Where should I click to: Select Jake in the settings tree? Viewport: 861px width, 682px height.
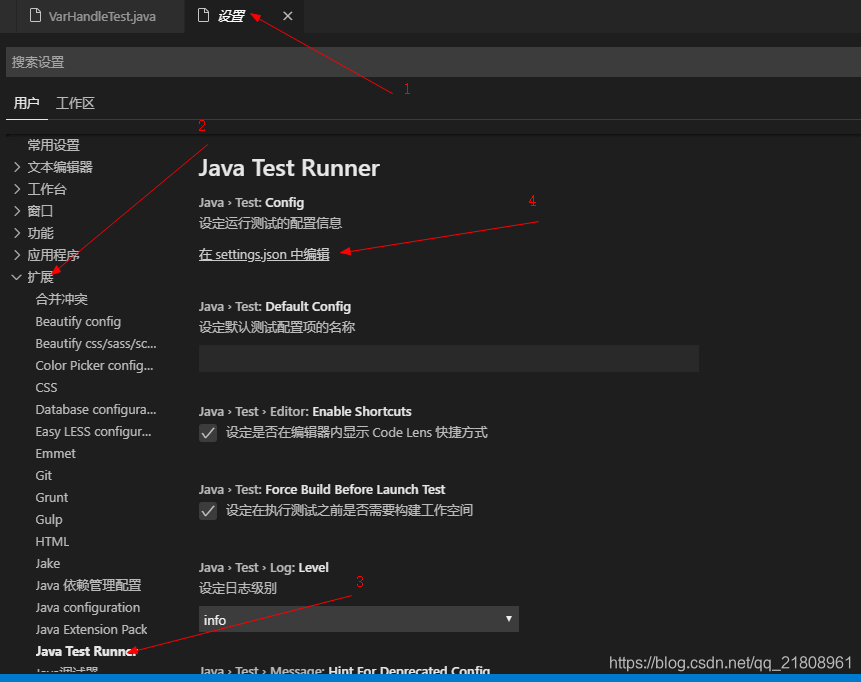pos(48,563)
